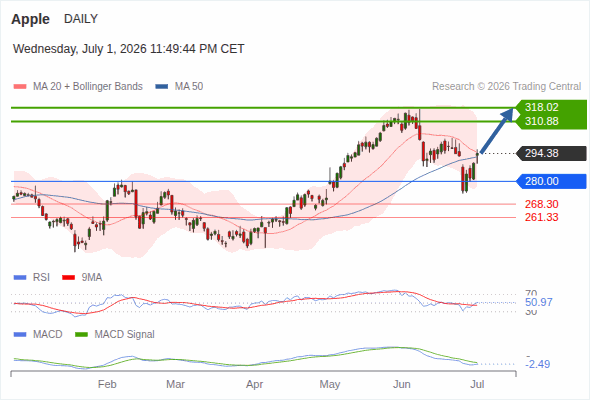Select the 318.02 resistance price label

(x=542, y=107)
